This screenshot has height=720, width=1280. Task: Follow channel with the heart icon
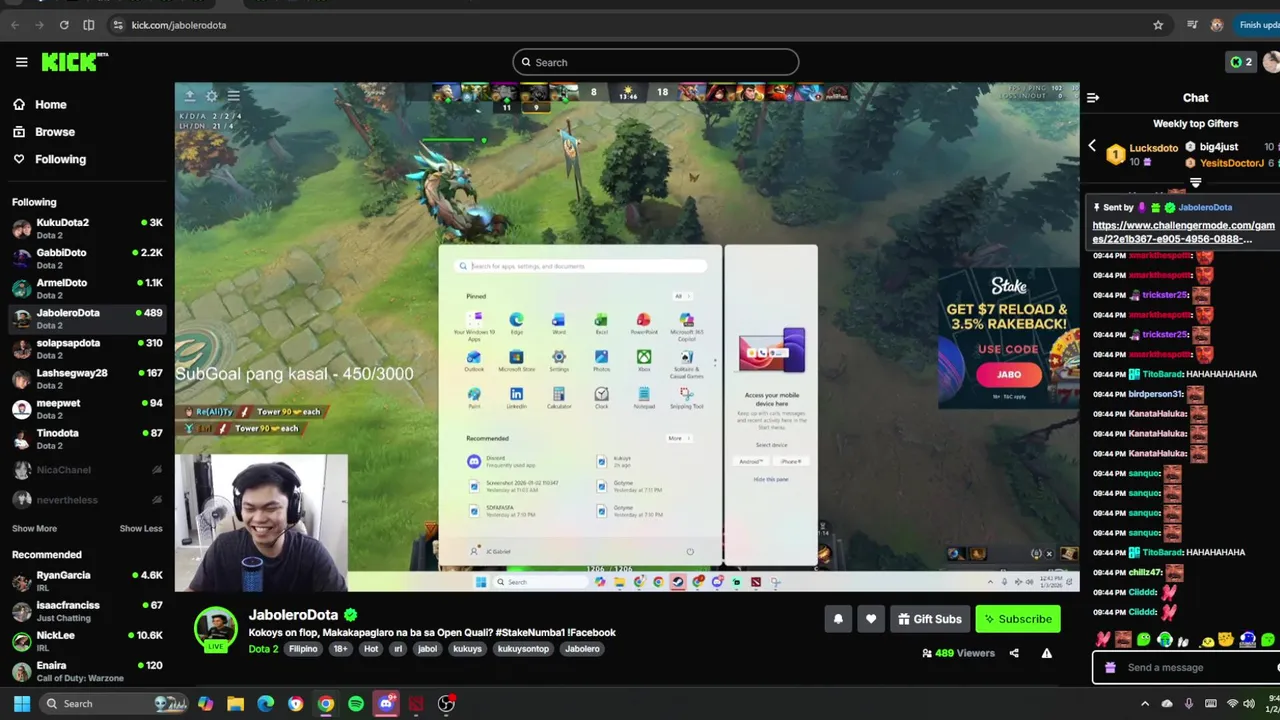pyautogui.click(x=871, y=619)
